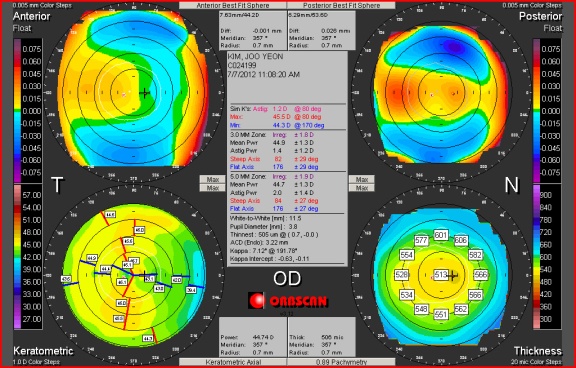Click the Keratometric Axial footer button

pyautogui.click(x=233, y=362)
